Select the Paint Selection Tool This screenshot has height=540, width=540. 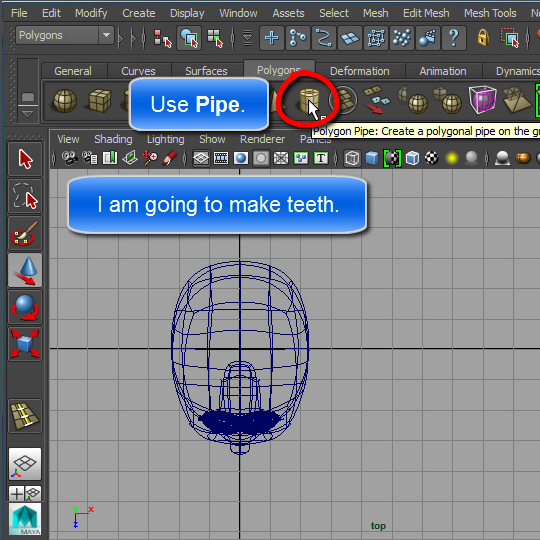(25, 233)
